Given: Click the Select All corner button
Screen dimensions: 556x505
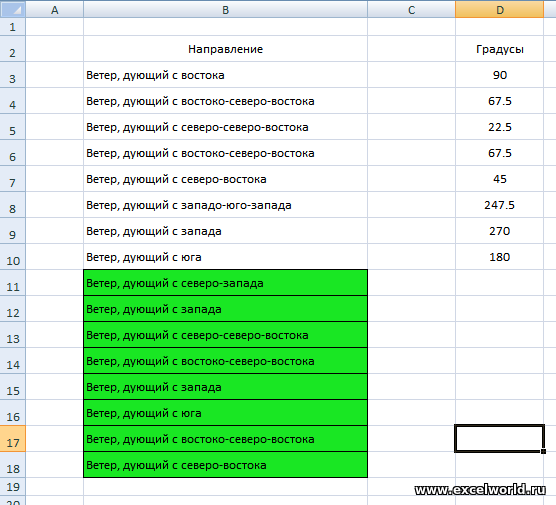Looking at the screenshot, I should (13, 9).
